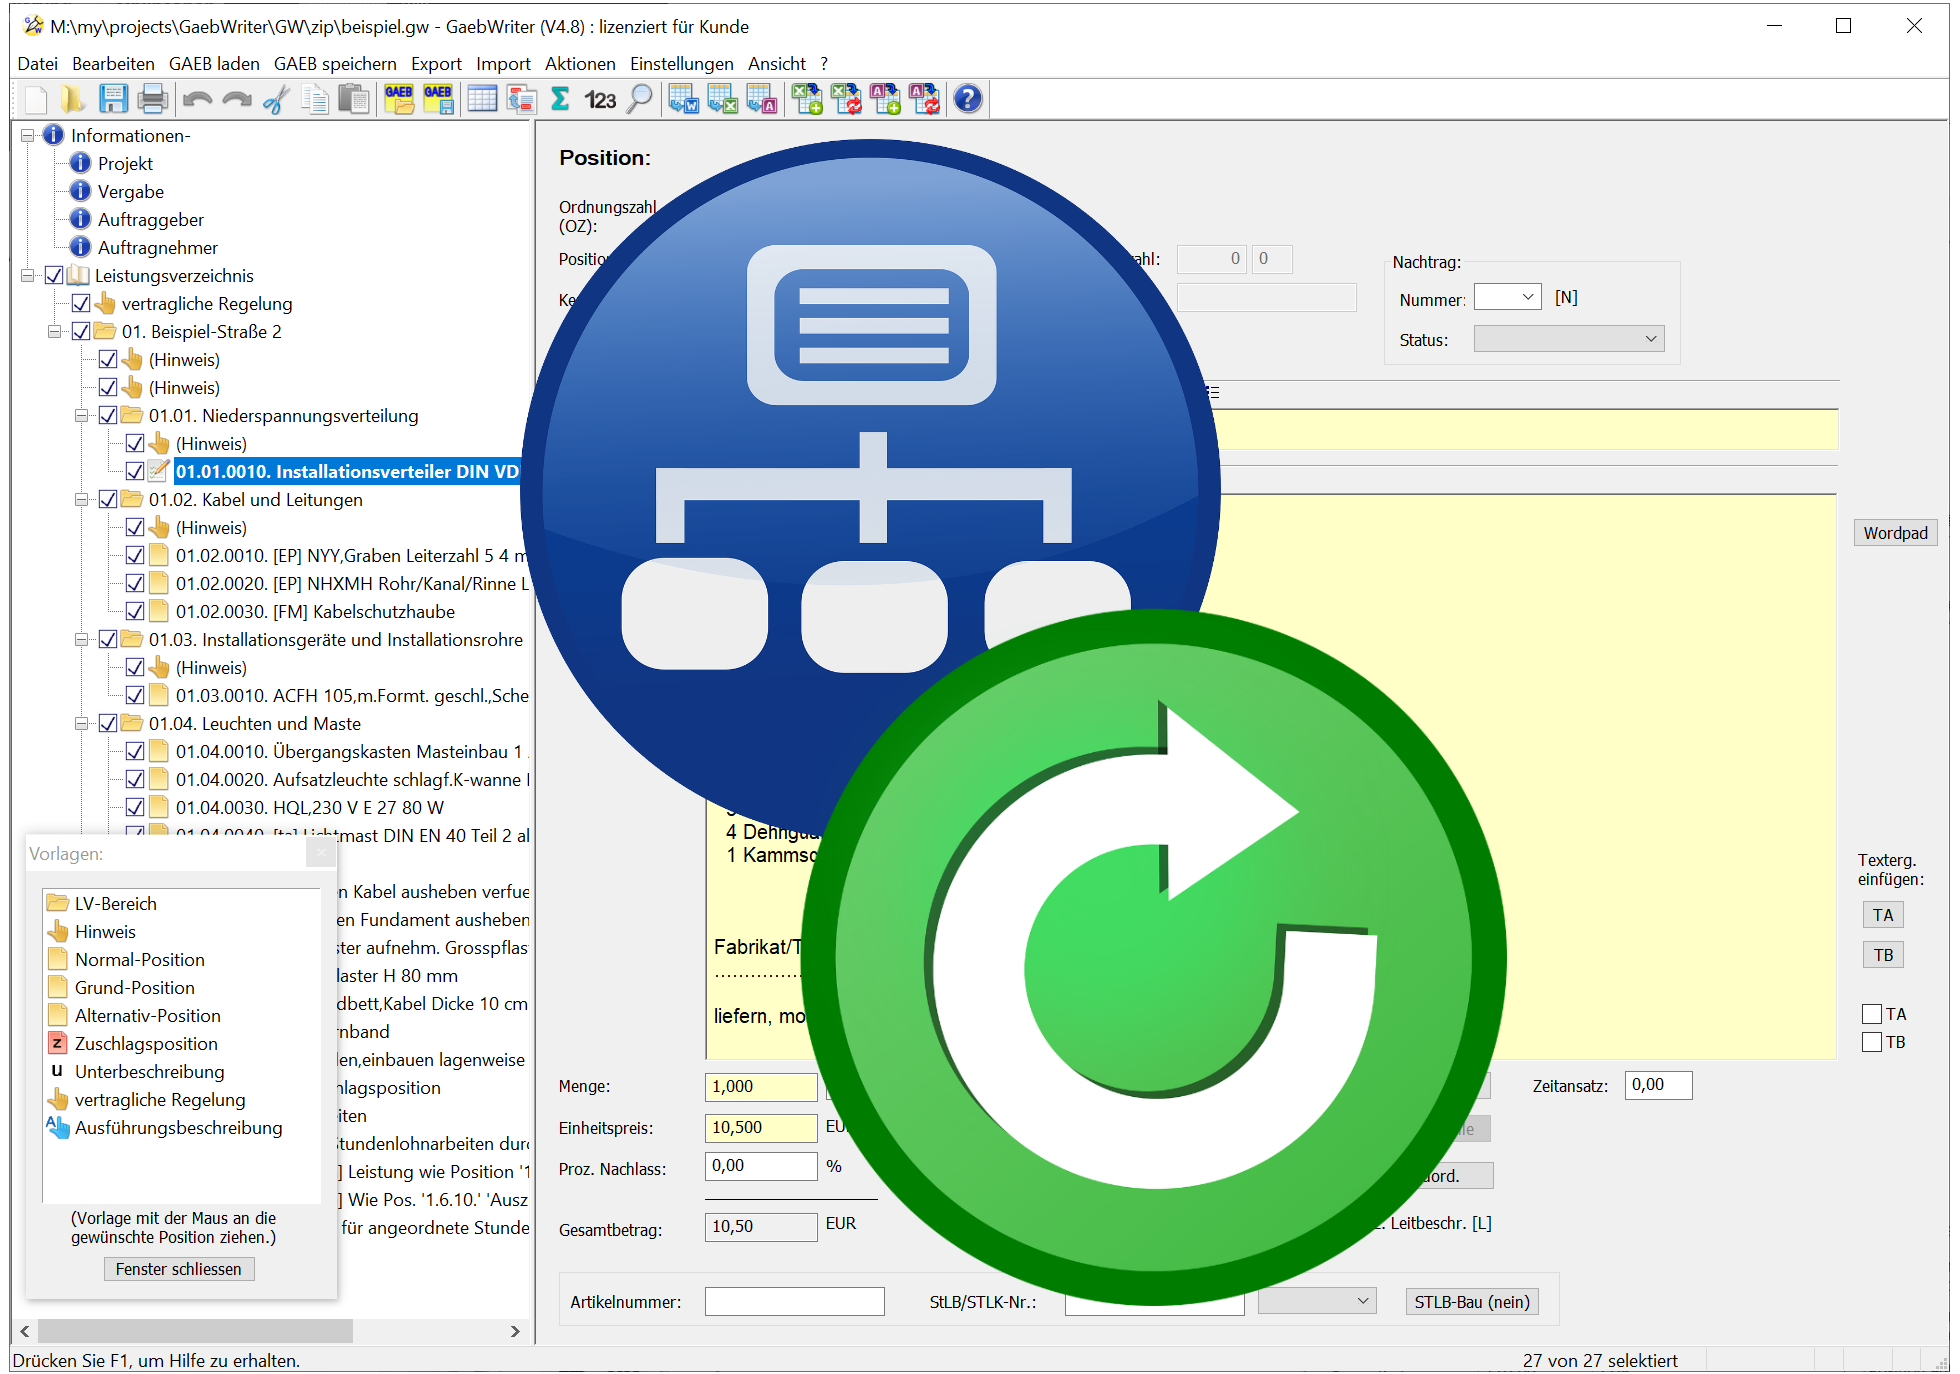This screenshot has width=1960, height=1374.
Task: Load a GAEB file via the GAEB folder icon
Action: 399,99
